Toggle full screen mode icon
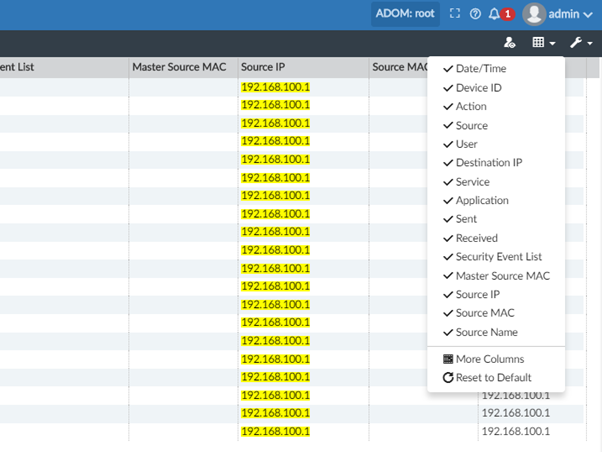 click(x=455, y=14)
